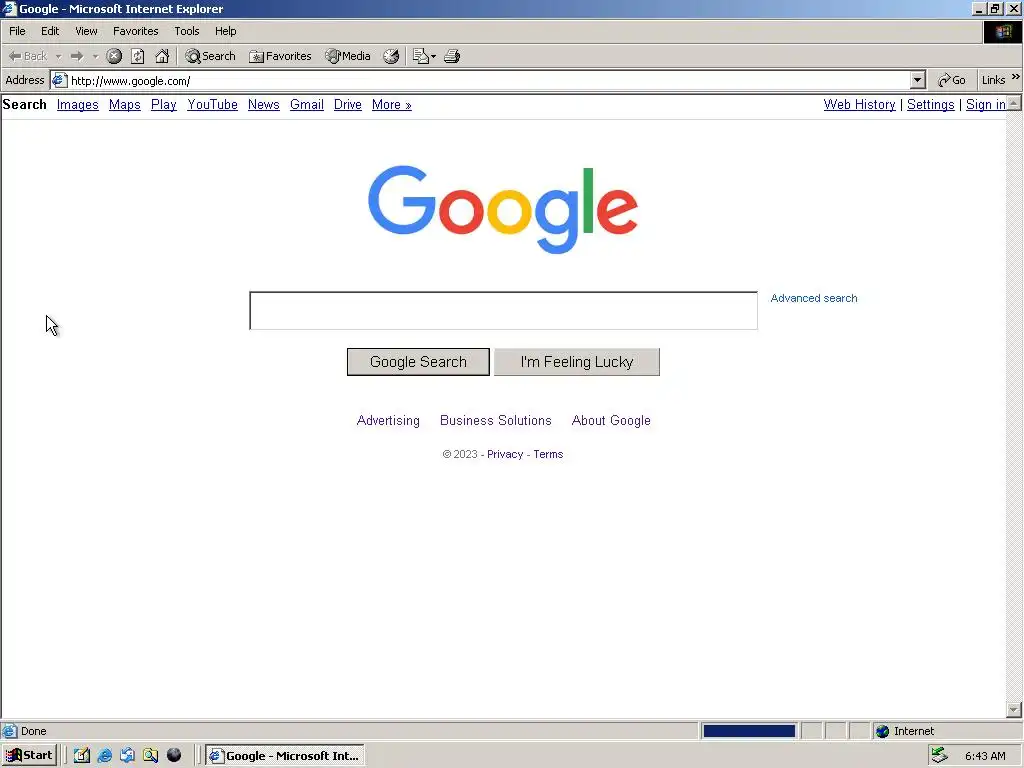The width and height of the screenshot is (1024, 768).
Task: Click the Sign in link
Action: click(x=985, y=104)
